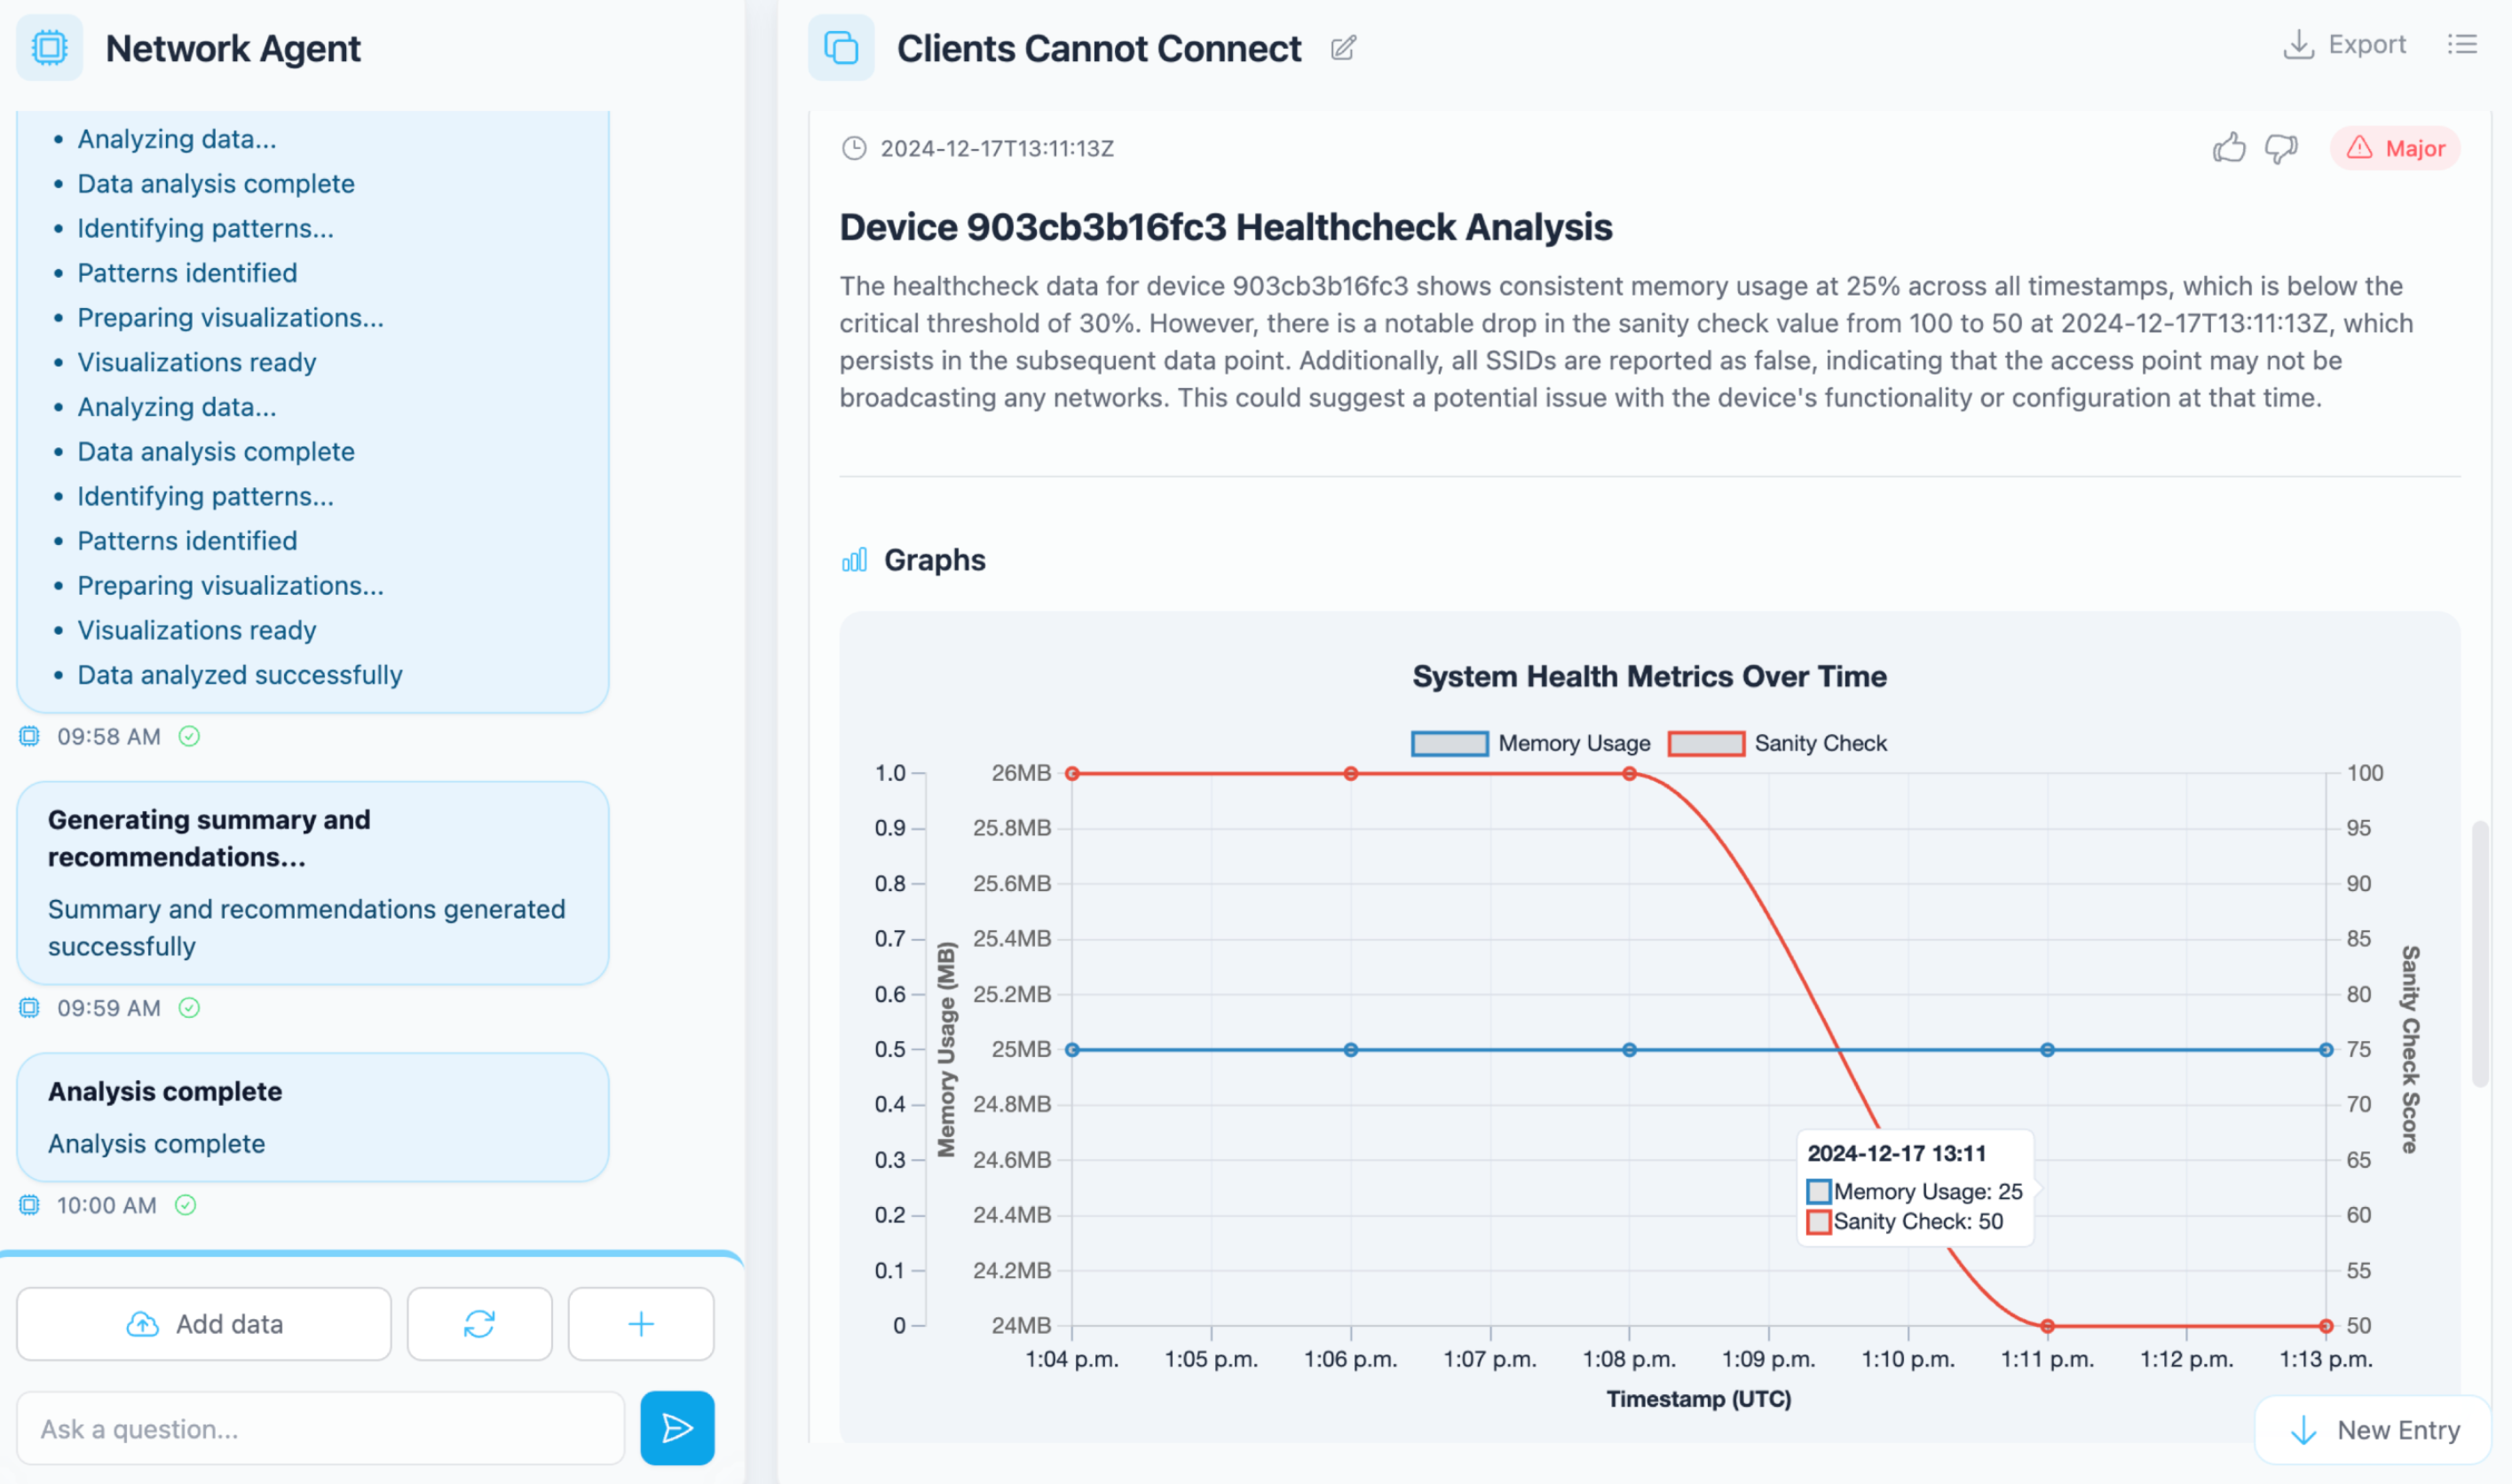
Task: Click the refresh icon button
Action: coord(479,1323)
